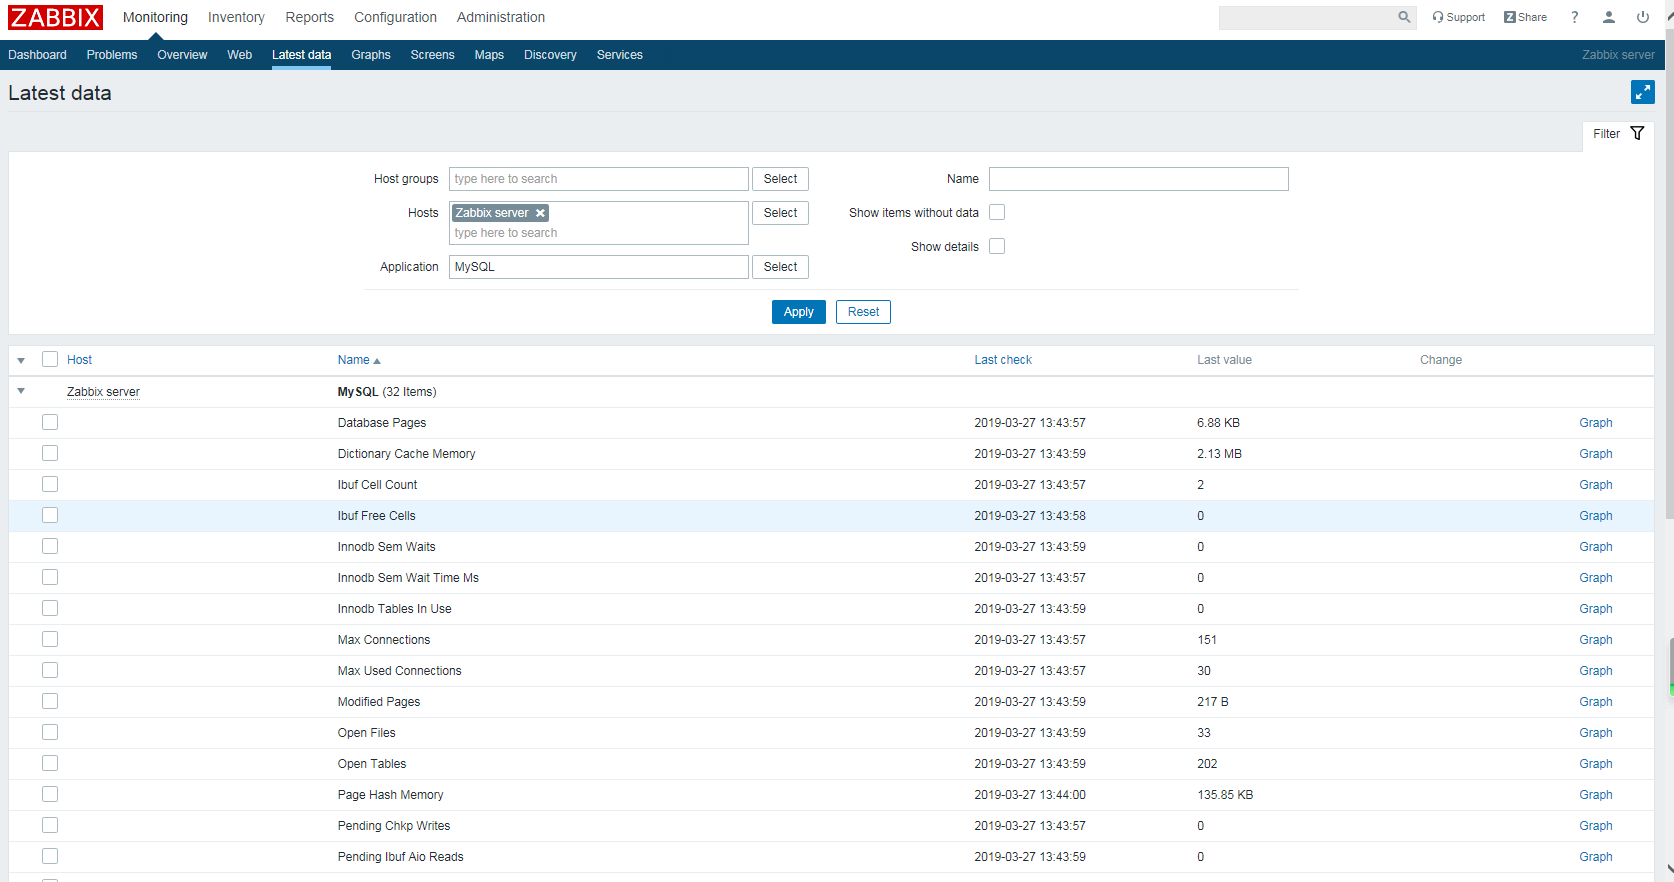Sort by Last check column

click(x=1003, y=360)
